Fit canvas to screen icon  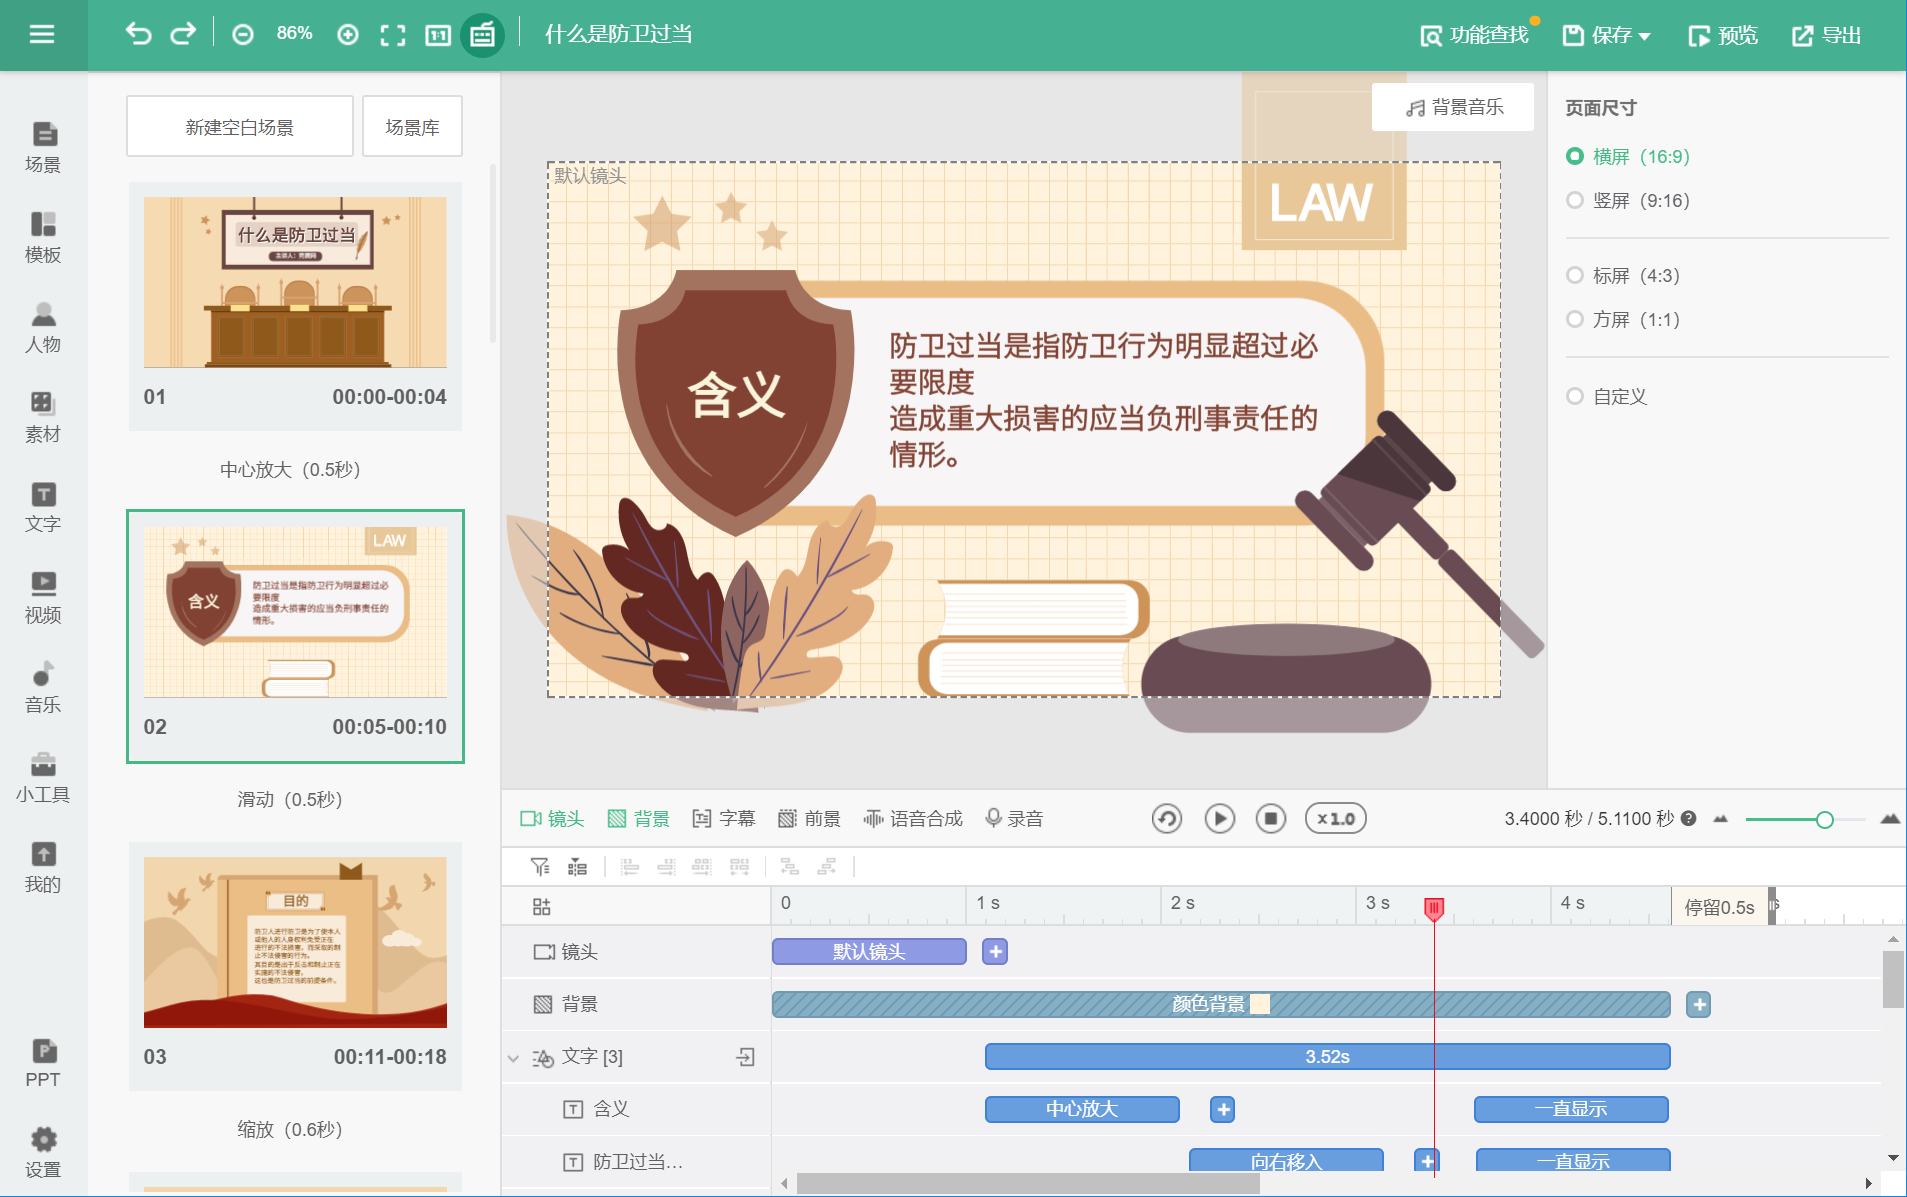[393, 35]
